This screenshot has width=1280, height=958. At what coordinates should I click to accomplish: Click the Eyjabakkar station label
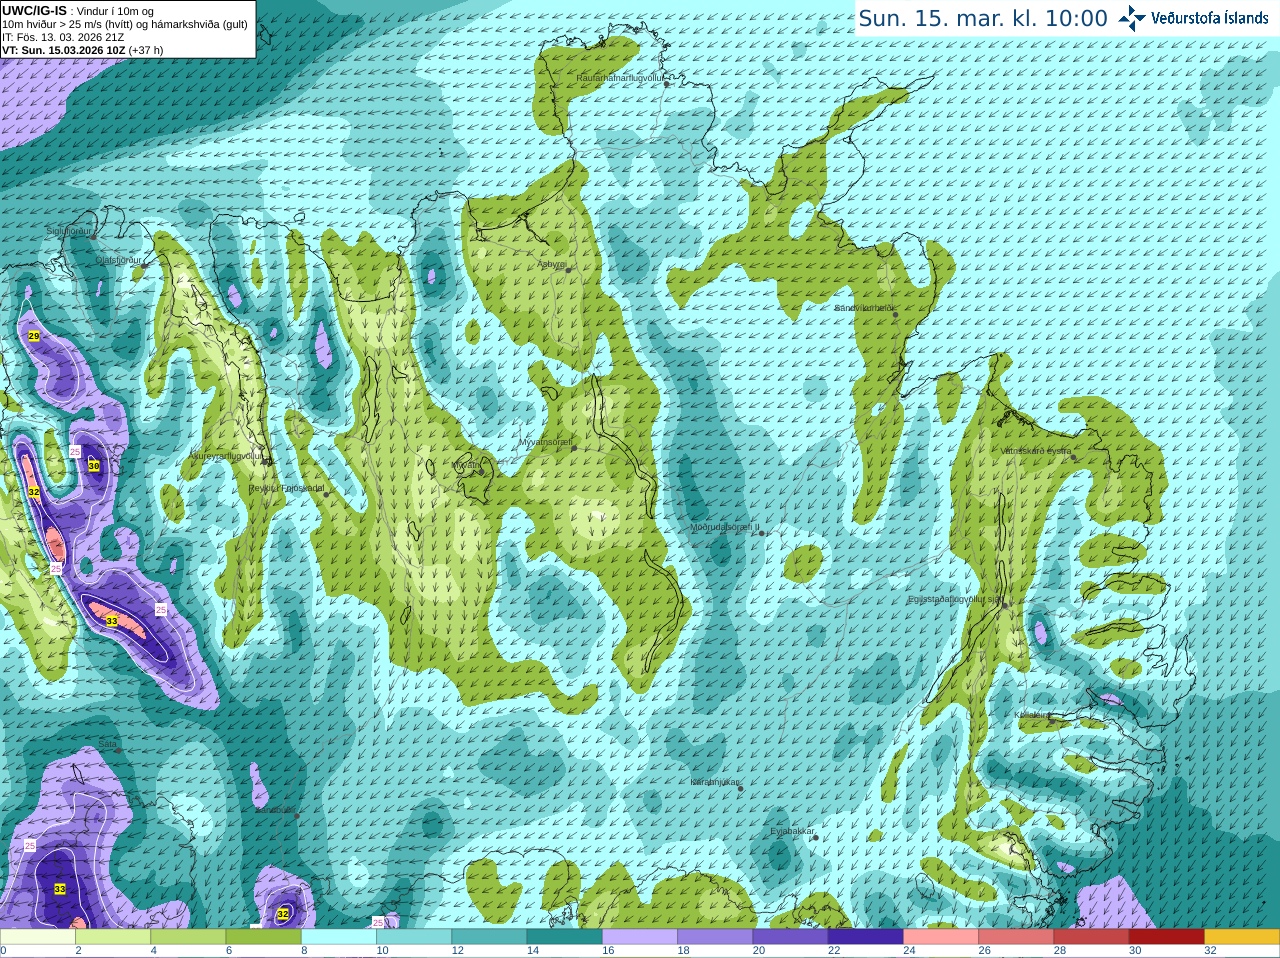tap(792, 831)
